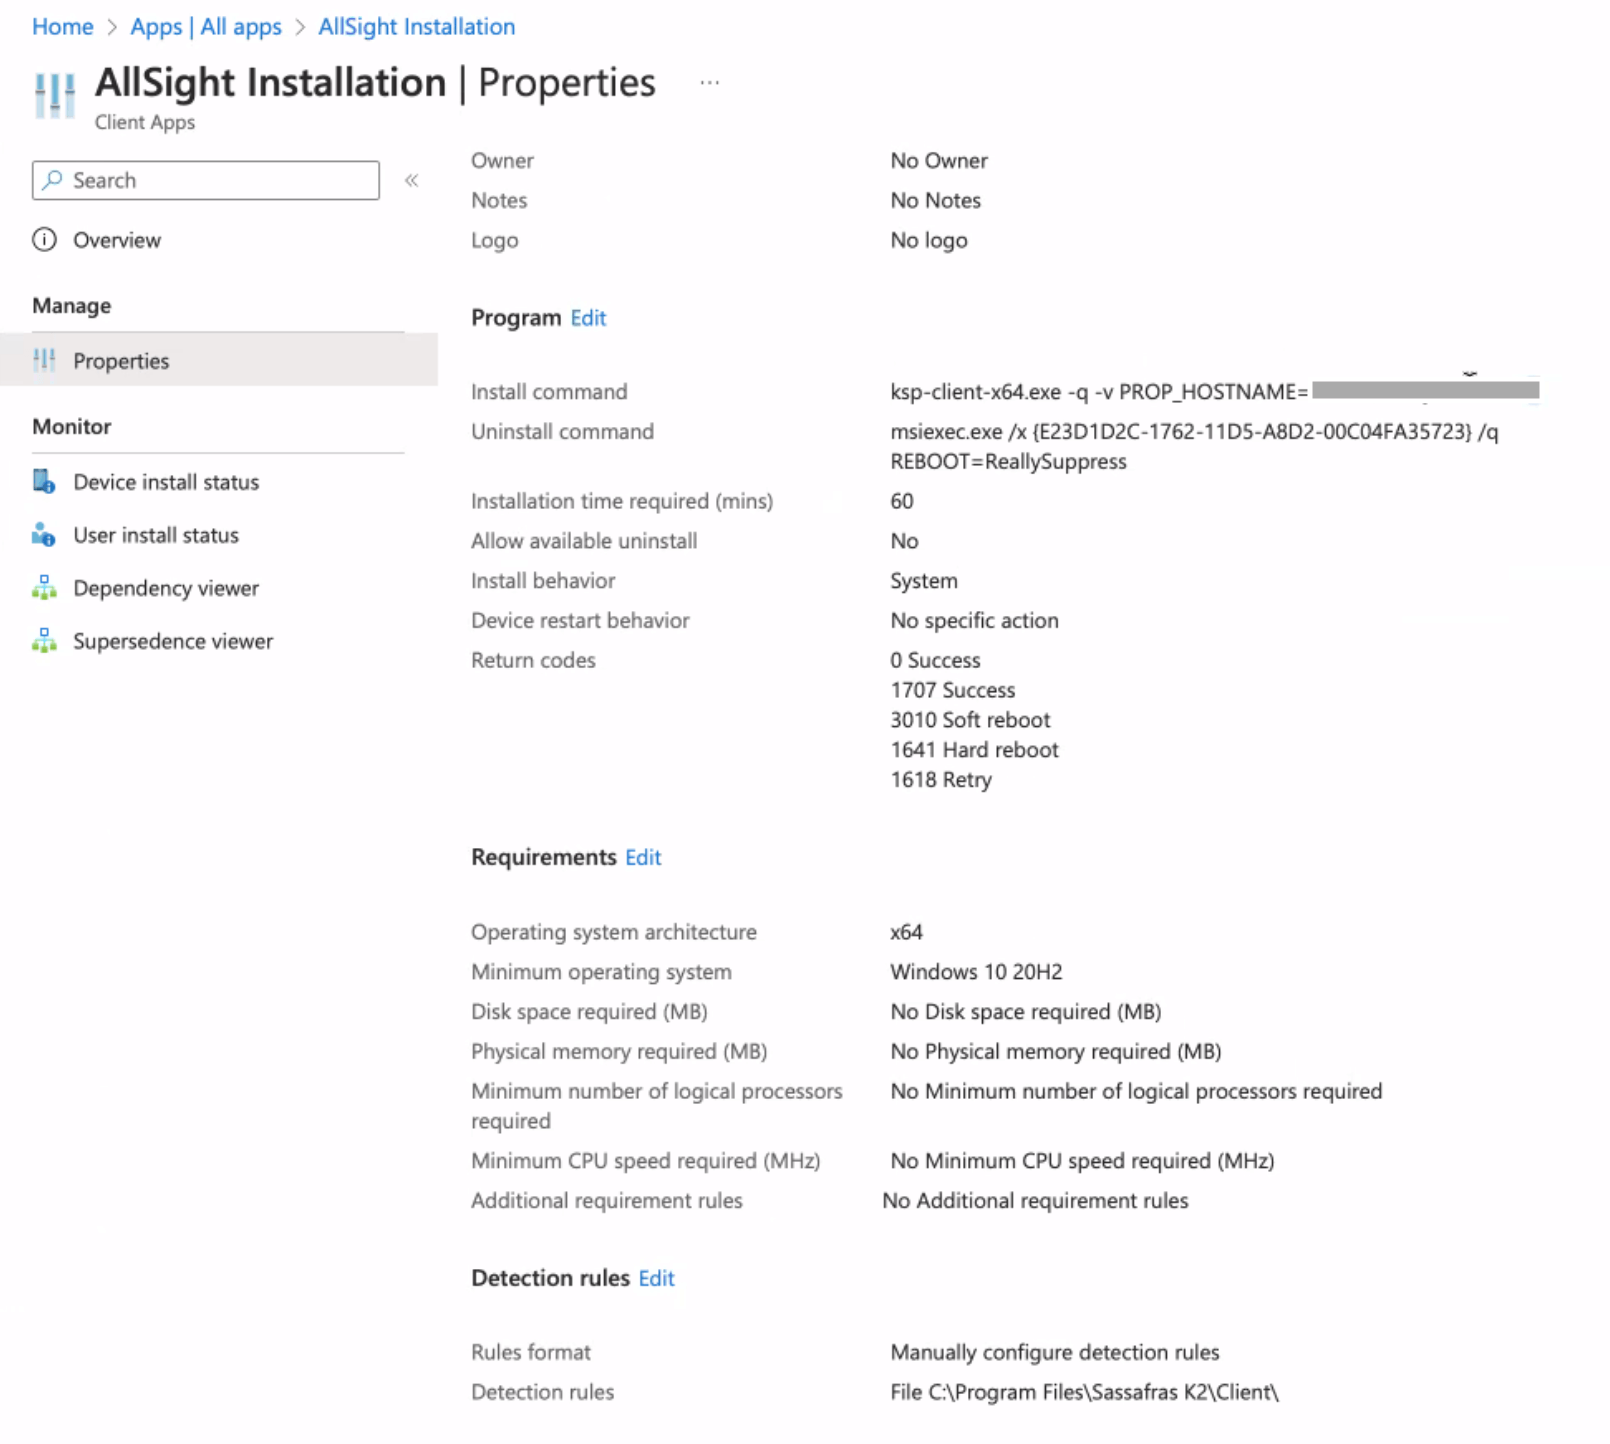Open the ellipsis more options menu

click(x=709, y=83)
